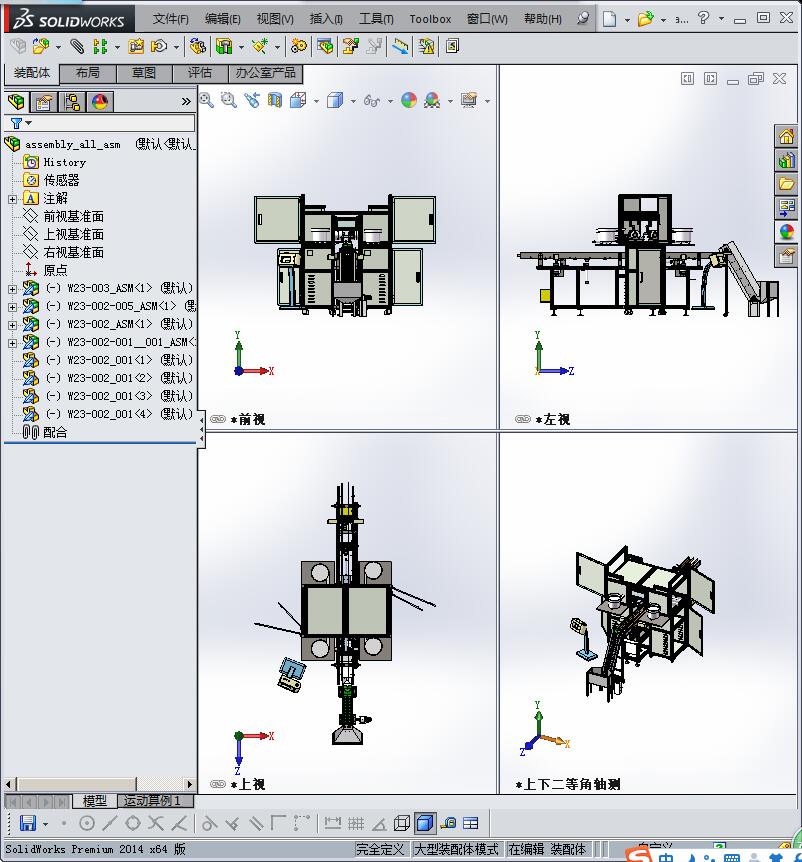Expand the W23-003_ASM<1> tree node
The image size is (802, 862).
tap(12, 289)
